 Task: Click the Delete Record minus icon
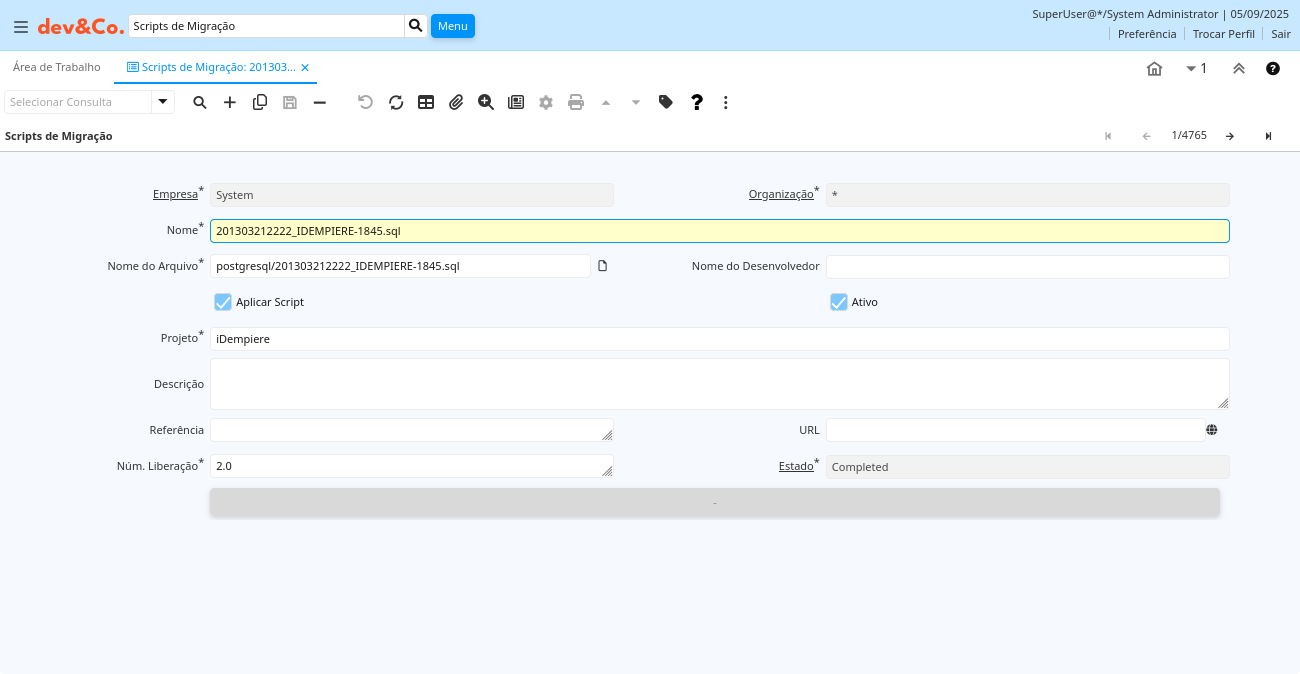coord(320,102)
